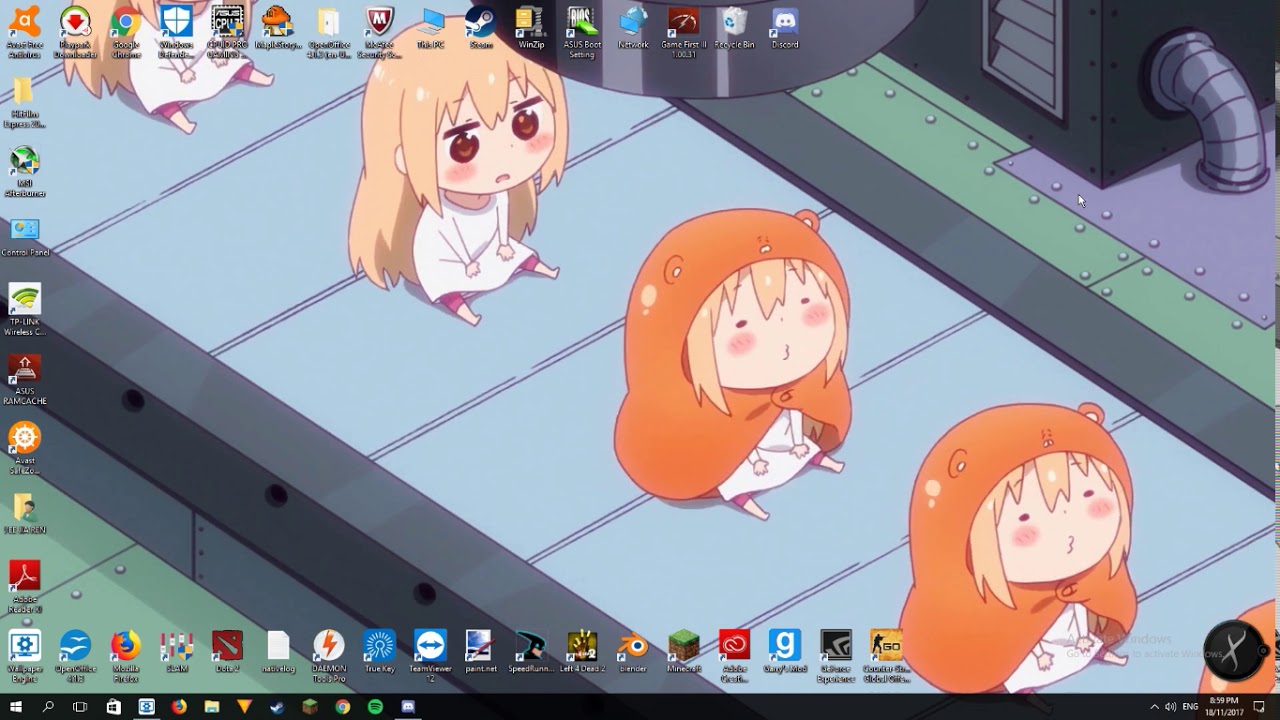
Task: Switch to Discord in the taskbar
Action: coord(408,706)
